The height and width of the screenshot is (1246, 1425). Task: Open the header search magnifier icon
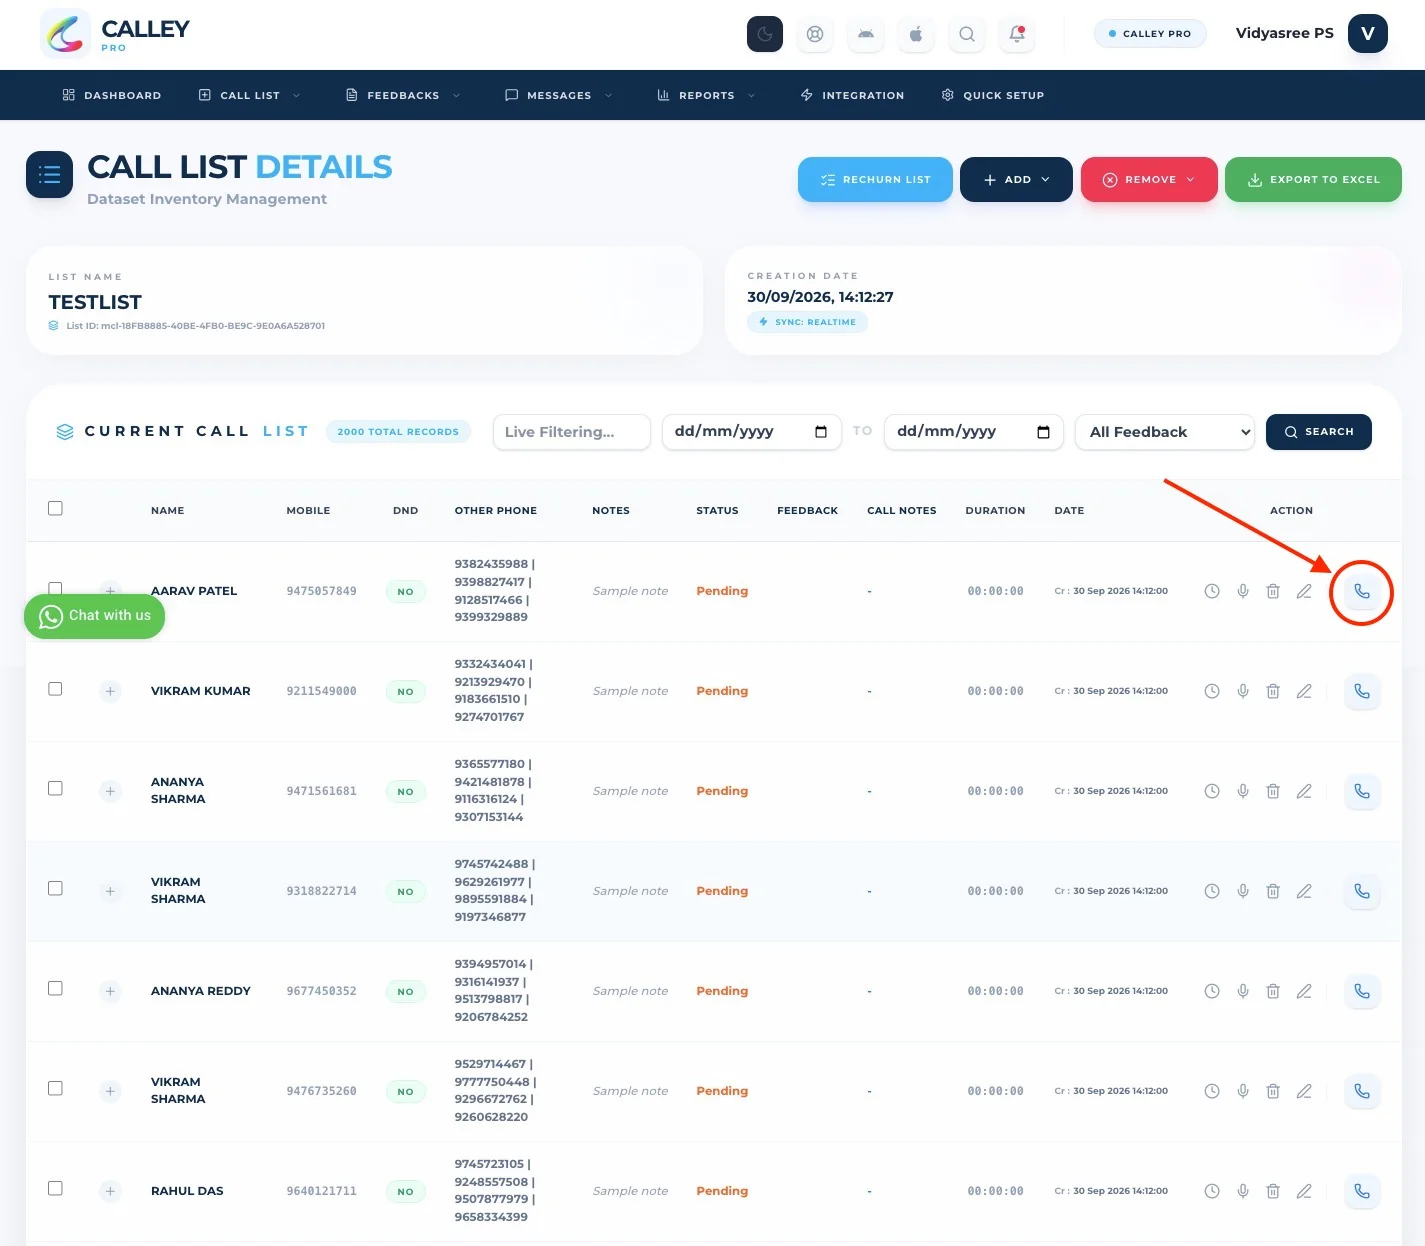coord(967,34)
